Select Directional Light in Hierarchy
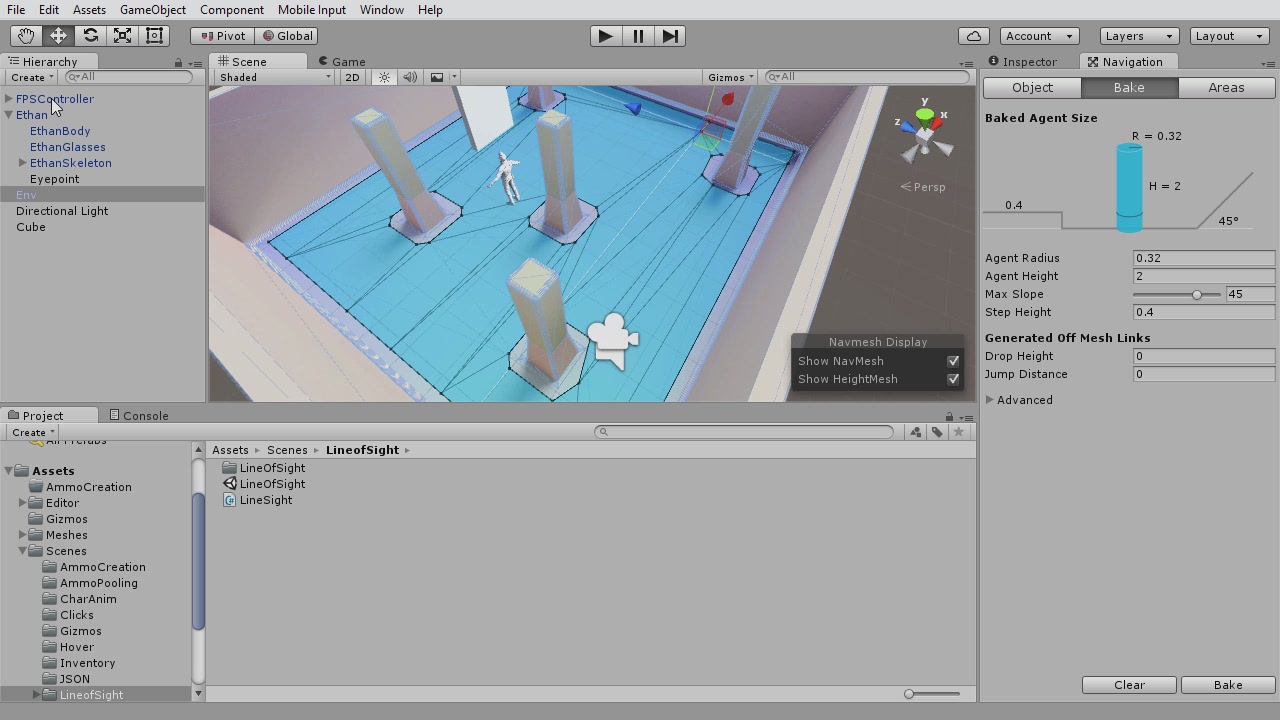 (x=62, y=211)
